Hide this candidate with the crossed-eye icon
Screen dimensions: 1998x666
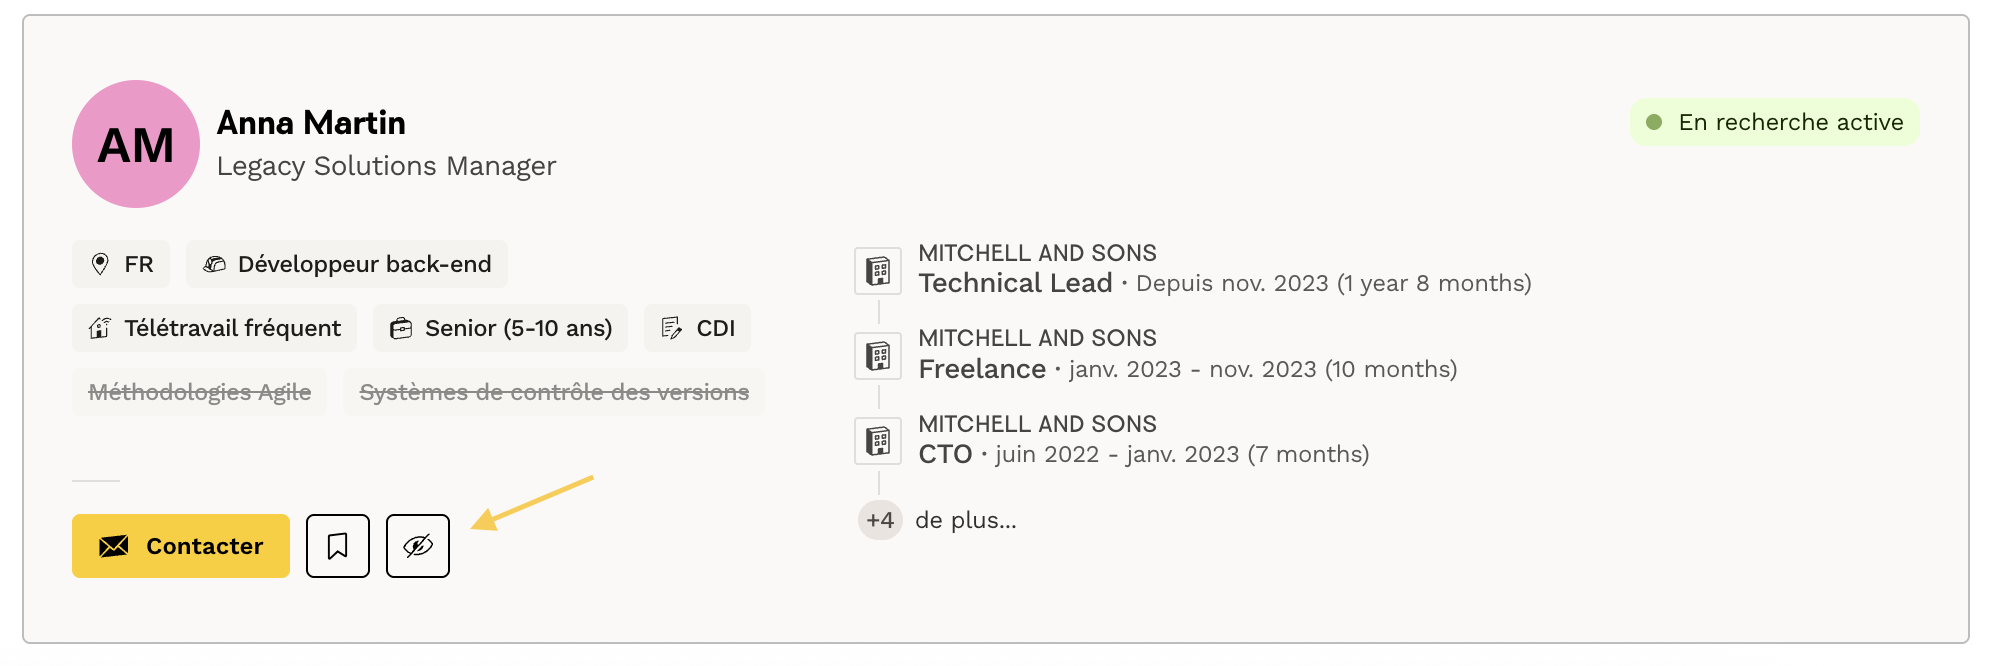pos(418,546)
